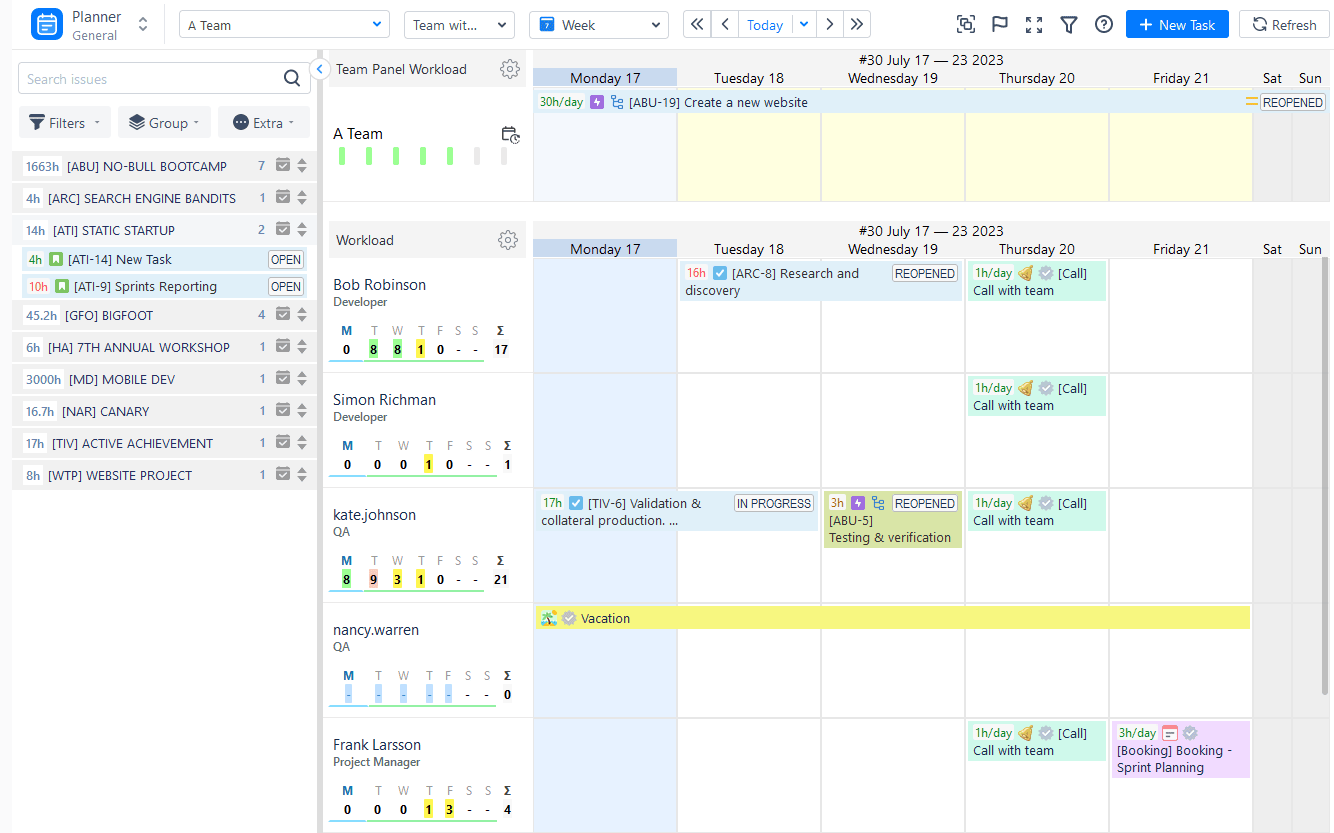The image size is (1334, 833).
Task: Select the ACTIVE ACHIEVEMENT project row
Action: [164, 443]
